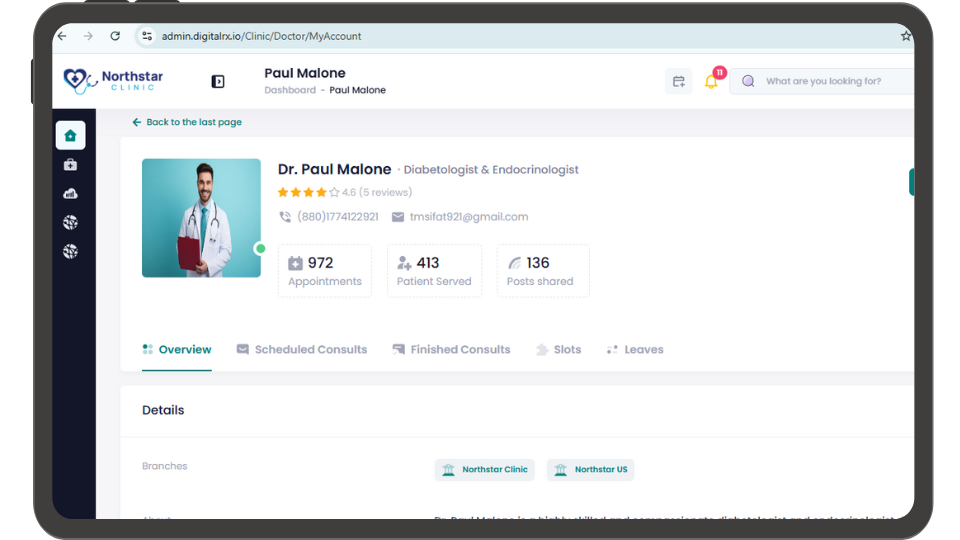This screenshot has height=540, width=960.
Task: Select the Overview tab
Action: click(x=177, y=350)
